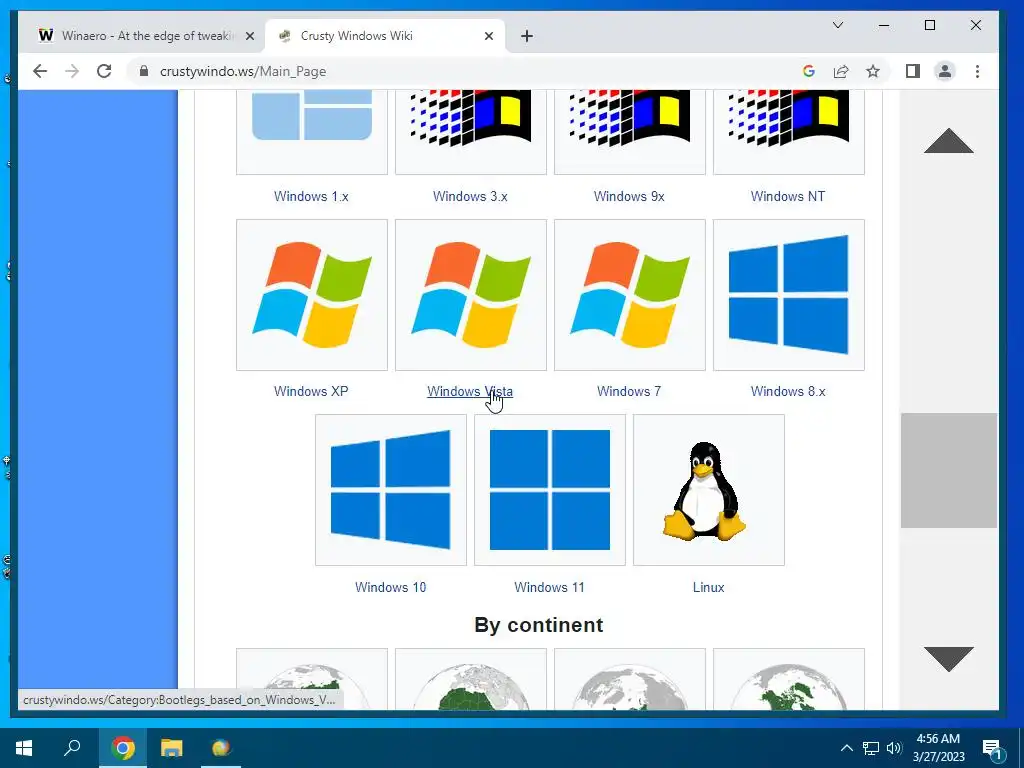
Task: Click the Chrome taskbar icon
Action: coord(122,748)
